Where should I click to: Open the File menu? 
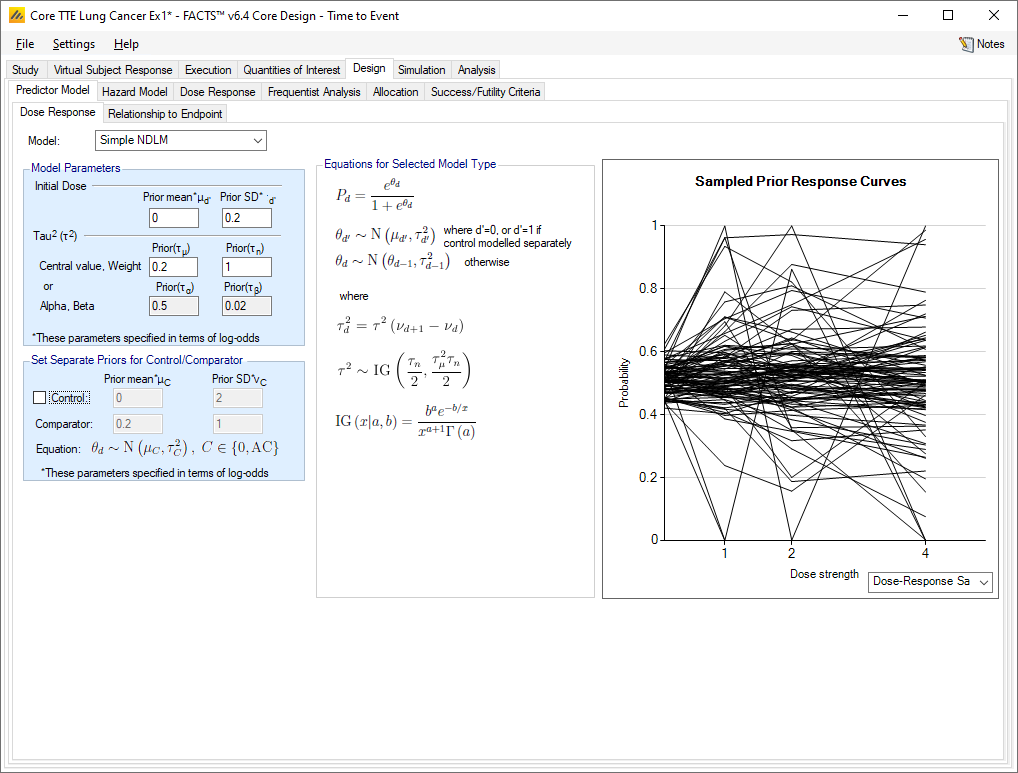(25, 44)
